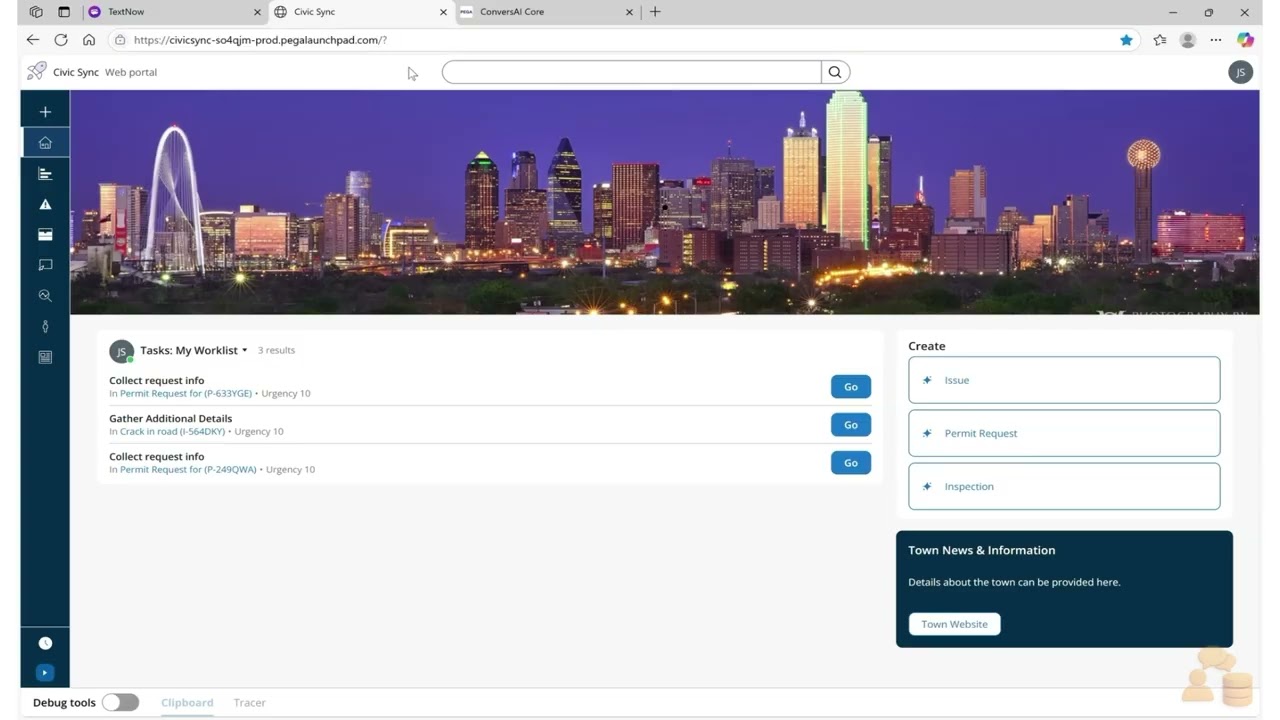Toggle the Debug tools switch
The height and width of the screenshot is (720, 1280).
click(x=120, y=702)
